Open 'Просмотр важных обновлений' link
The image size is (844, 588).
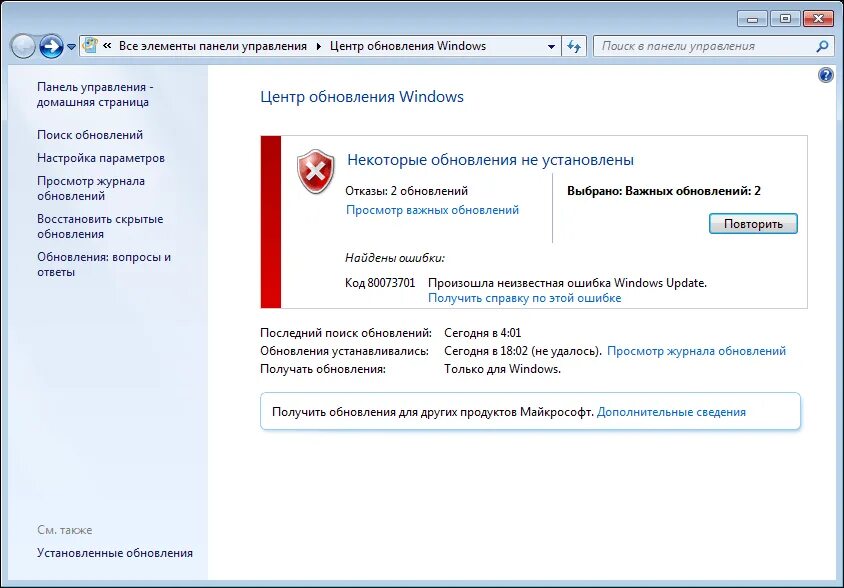pos(432,210)
